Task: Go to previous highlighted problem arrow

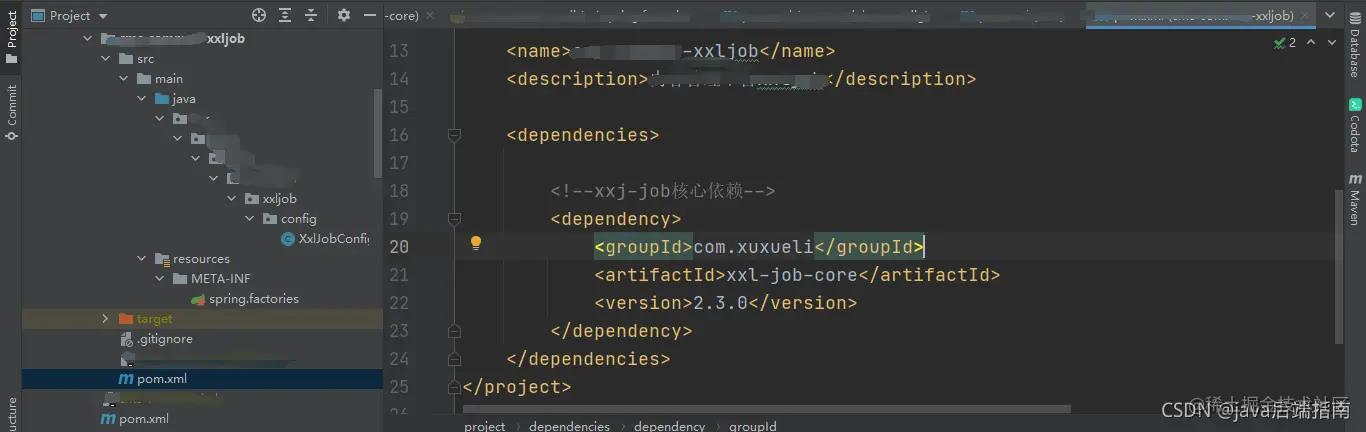Action: pyautogui.click(x=1310, y=43)
